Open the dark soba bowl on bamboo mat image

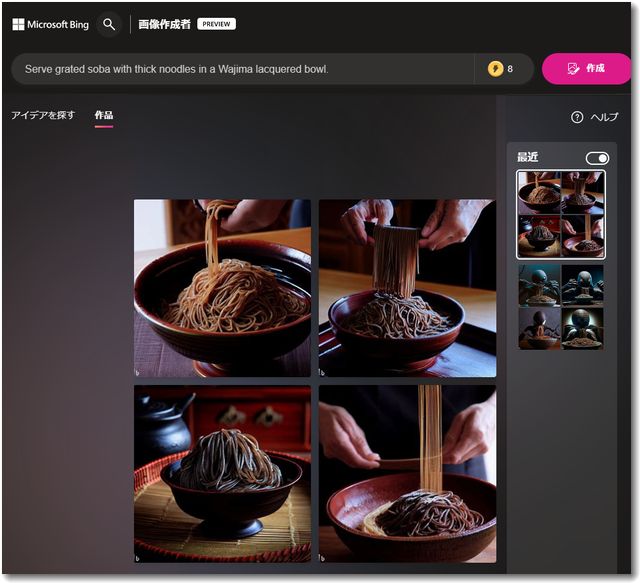coord(222,474)
